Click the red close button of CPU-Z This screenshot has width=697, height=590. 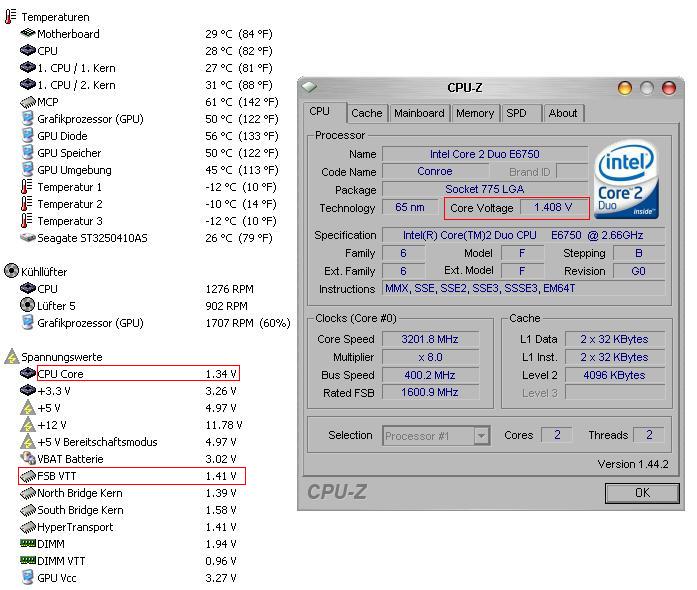click(x=669, y=88)
